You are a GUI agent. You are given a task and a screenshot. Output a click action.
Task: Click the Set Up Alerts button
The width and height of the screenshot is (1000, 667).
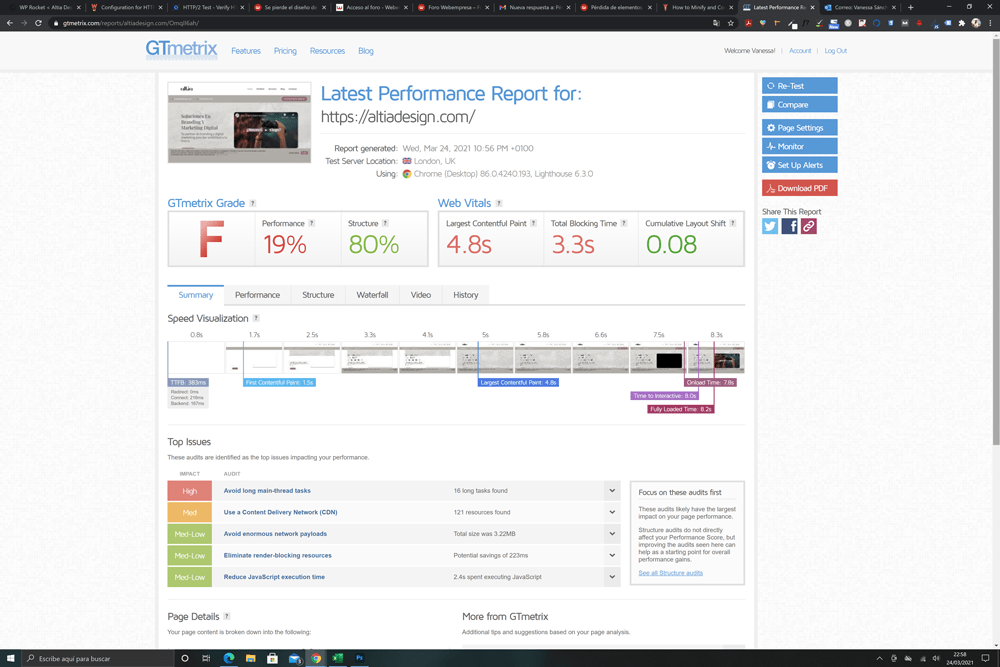[x=800, y=165]
